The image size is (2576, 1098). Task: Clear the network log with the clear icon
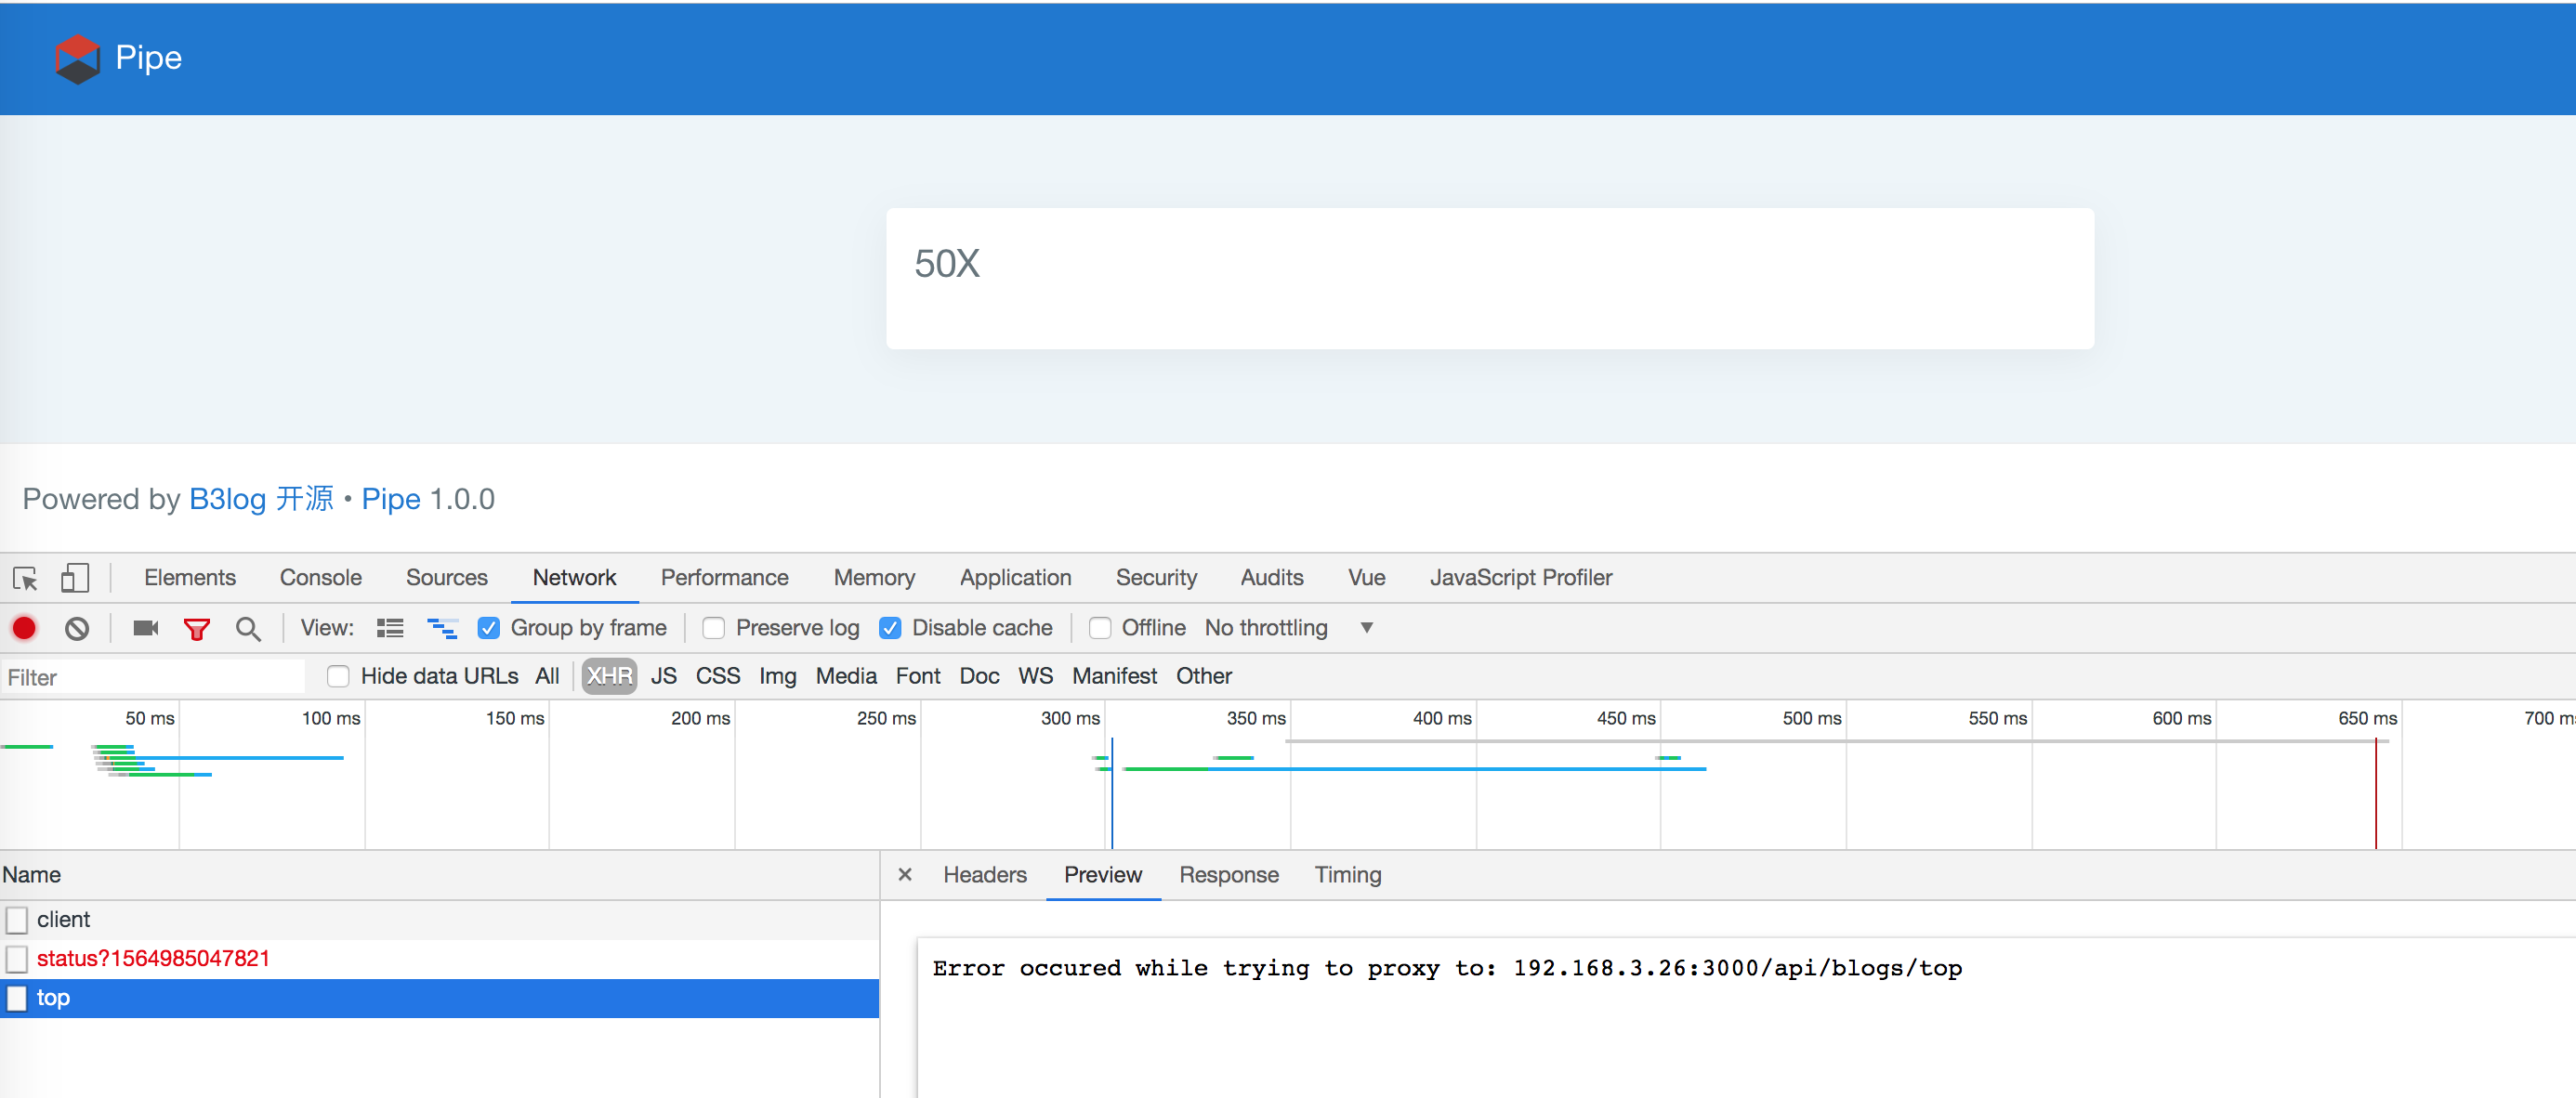coord(77,628)
